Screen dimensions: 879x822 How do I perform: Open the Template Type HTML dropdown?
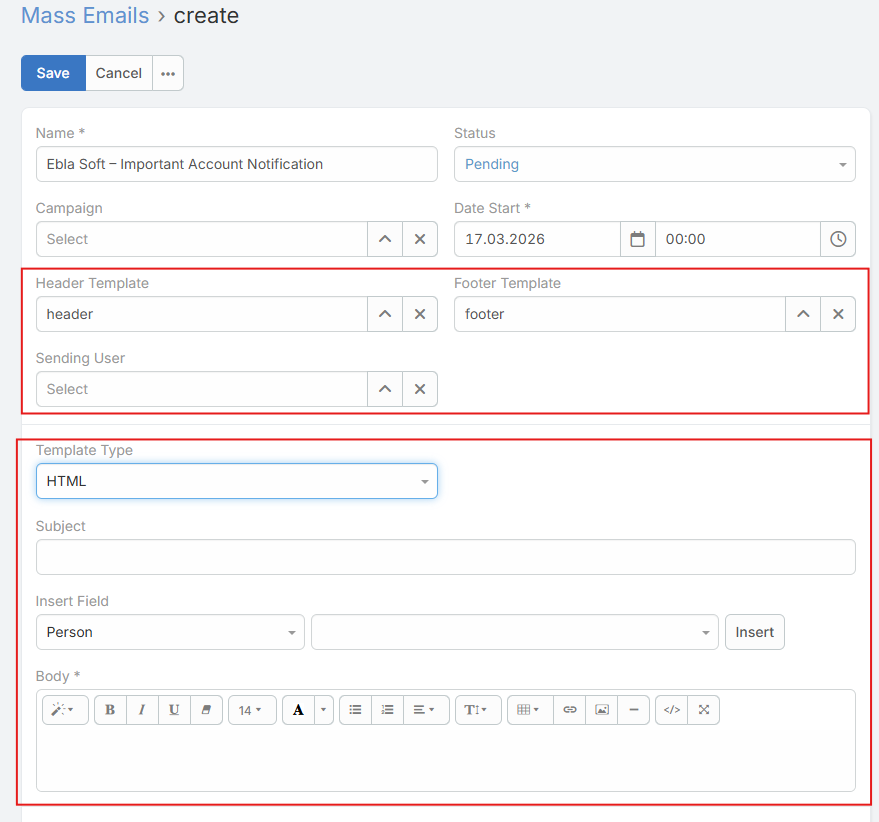[236, 481]
